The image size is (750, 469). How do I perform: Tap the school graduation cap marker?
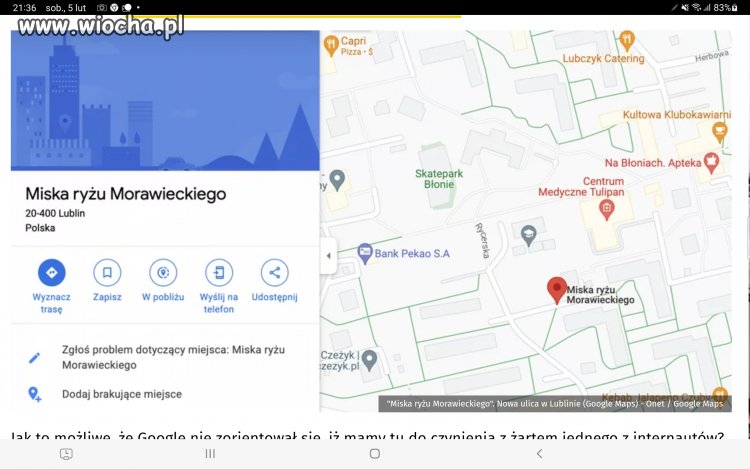pyautogui.click(x=528, y=235)
